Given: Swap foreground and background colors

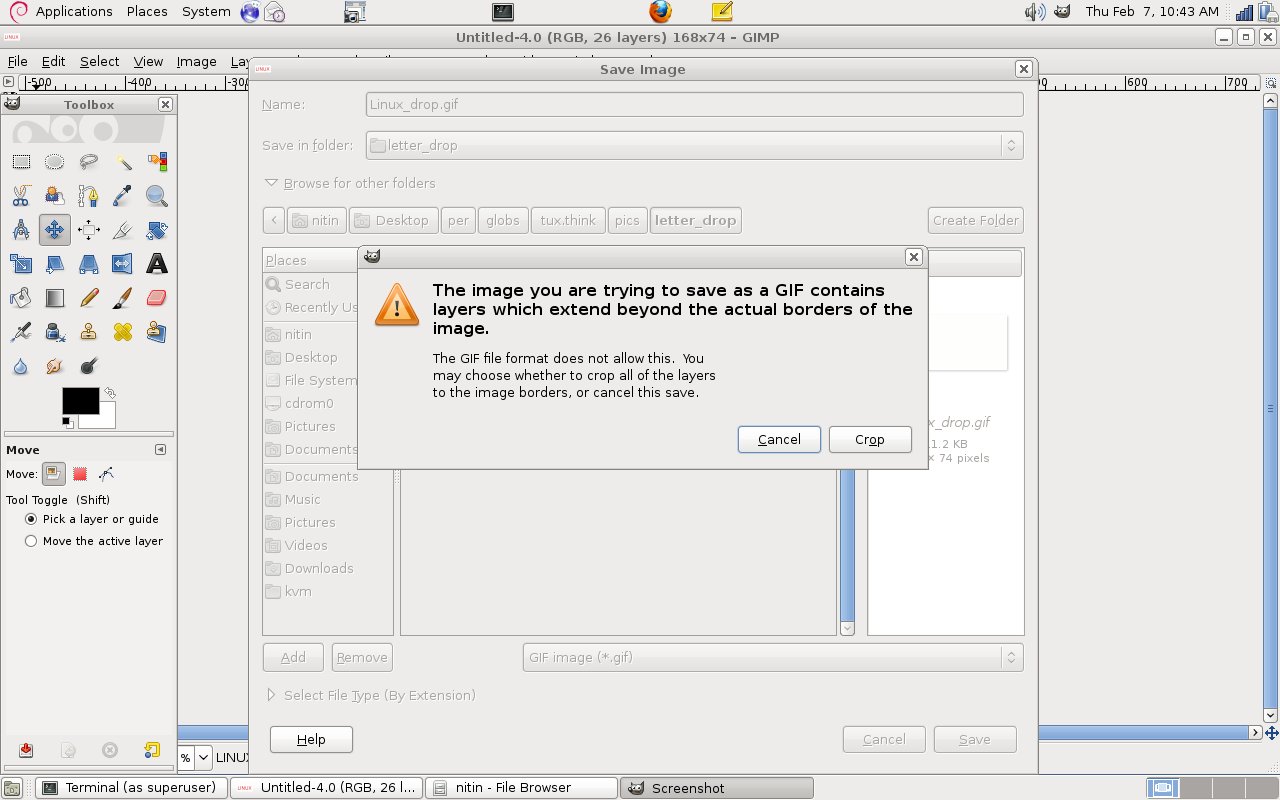Looking at the screenshot, I should pos(110,393).
